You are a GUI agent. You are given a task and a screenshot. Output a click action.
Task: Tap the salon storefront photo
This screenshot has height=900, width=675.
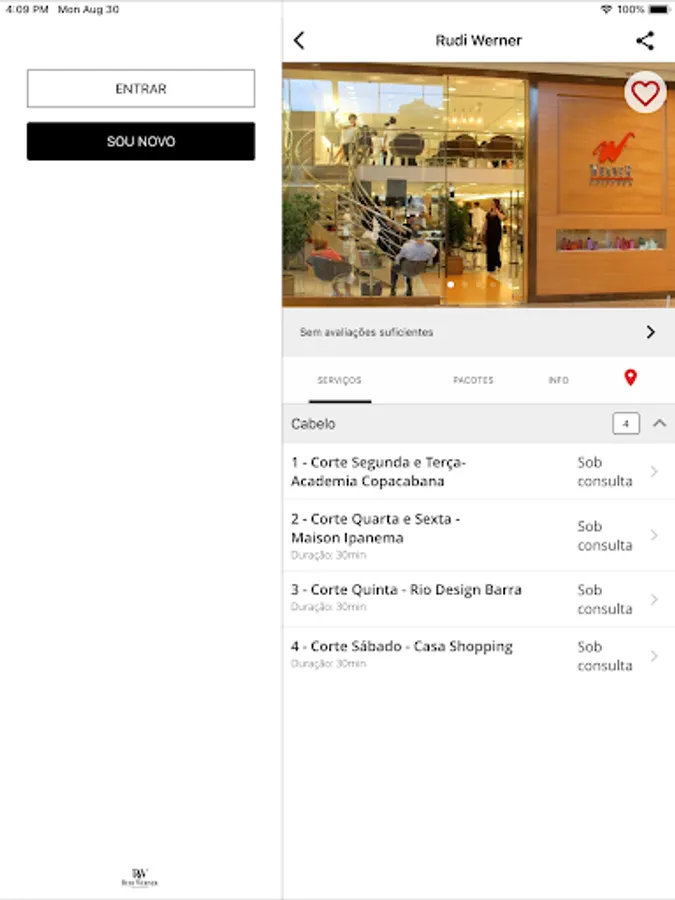479,185
